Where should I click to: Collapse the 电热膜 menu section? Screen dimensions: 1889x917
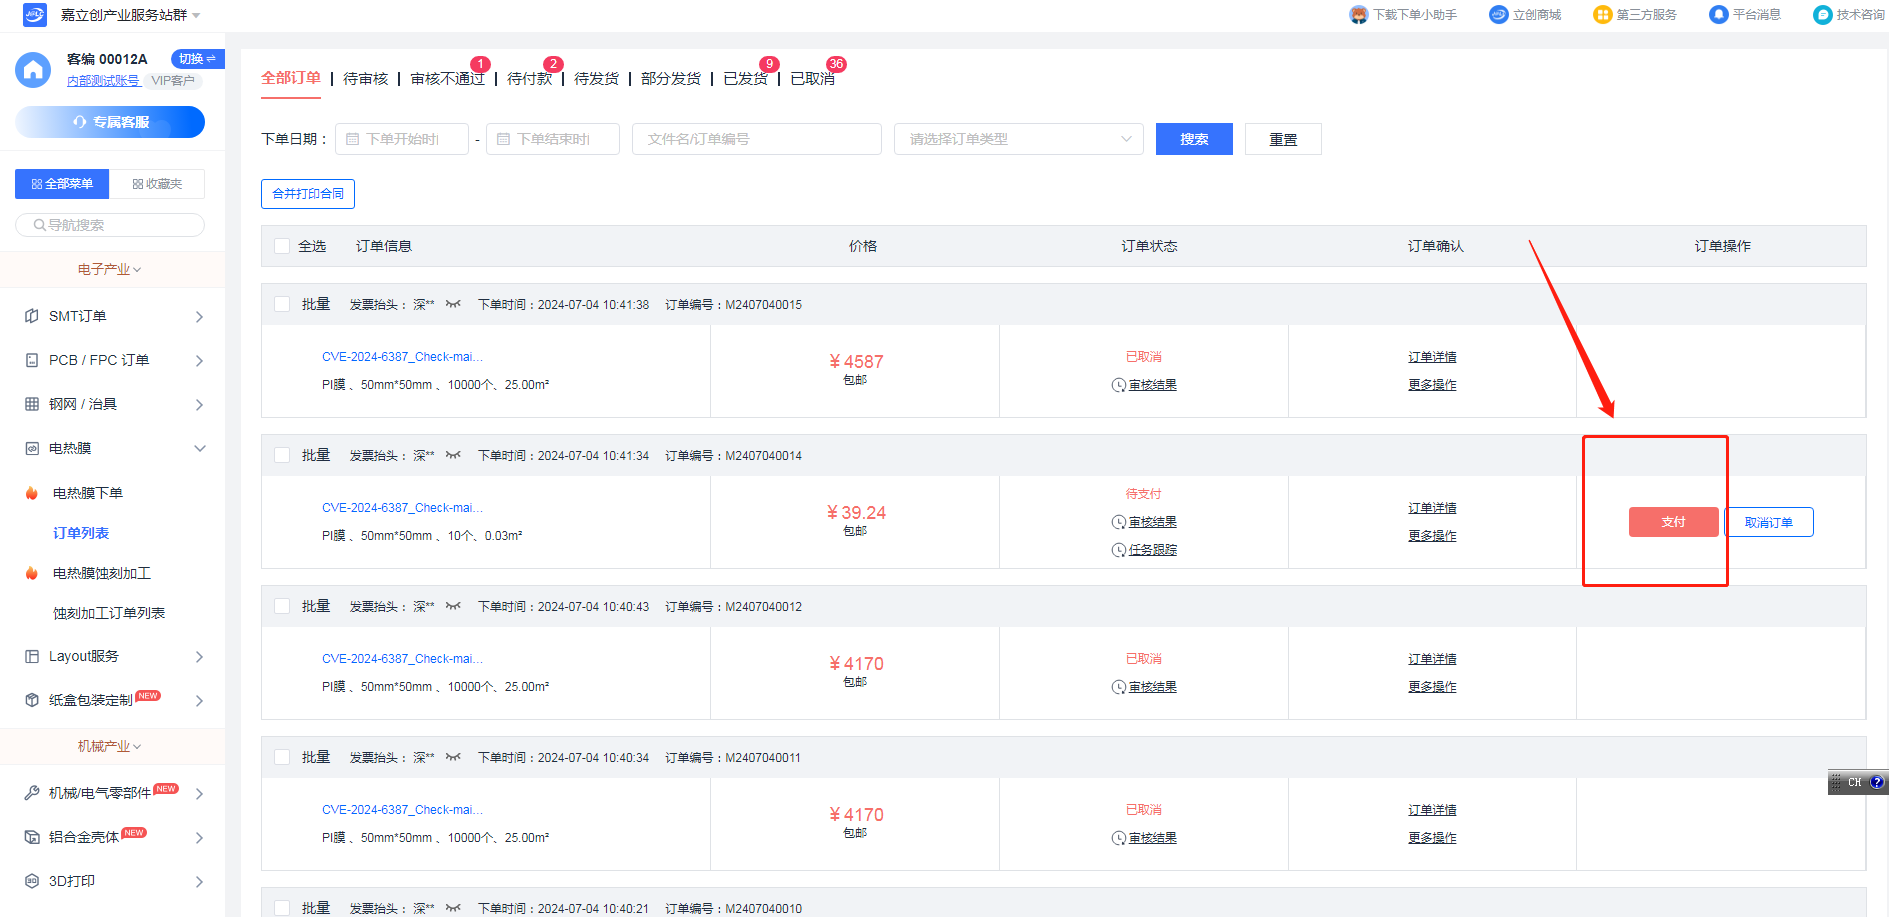199,449
